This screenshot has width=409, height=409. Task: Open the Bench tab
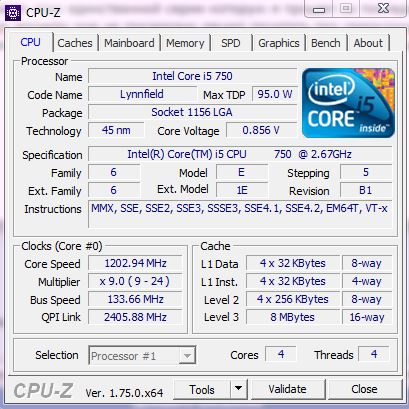tap(326, 43)
